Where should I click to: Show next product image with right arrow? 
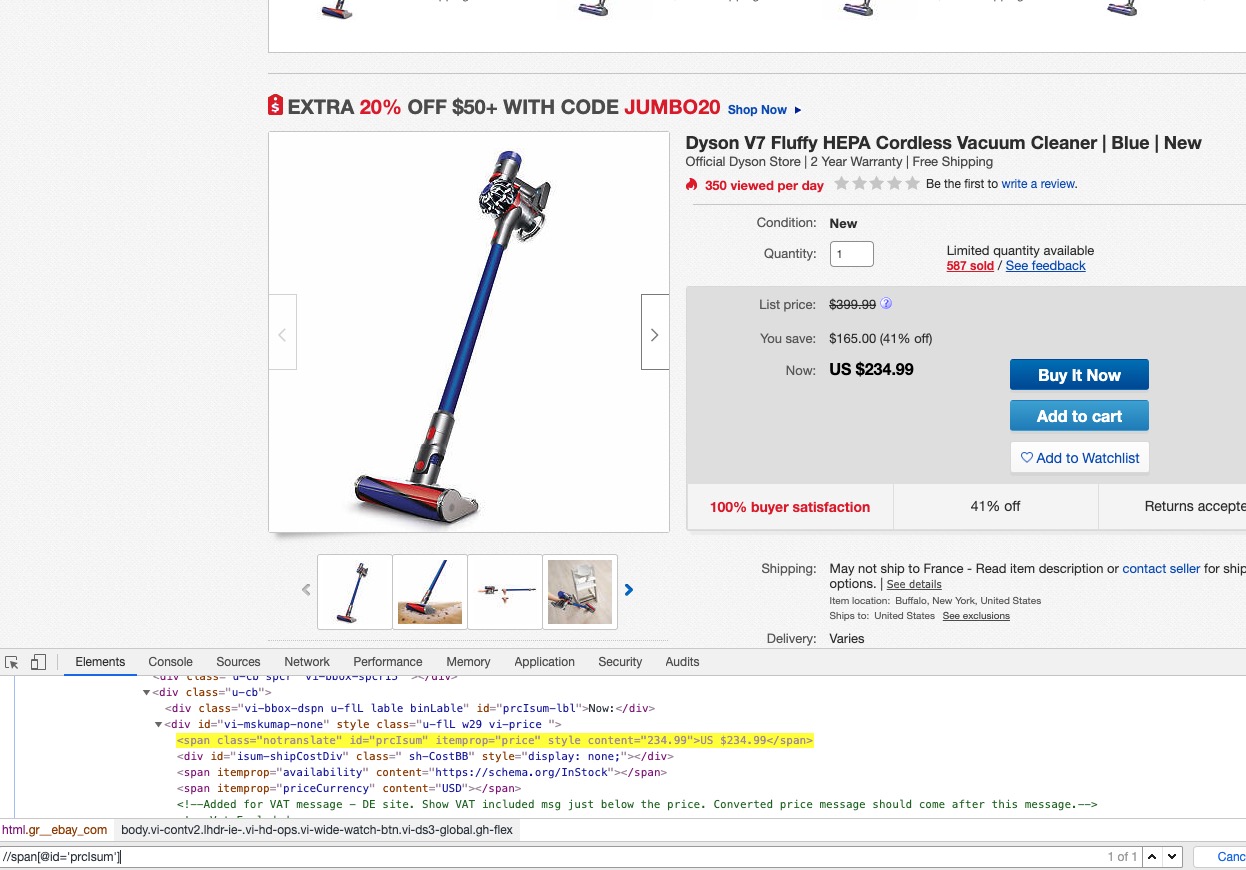tap(655, 334)
